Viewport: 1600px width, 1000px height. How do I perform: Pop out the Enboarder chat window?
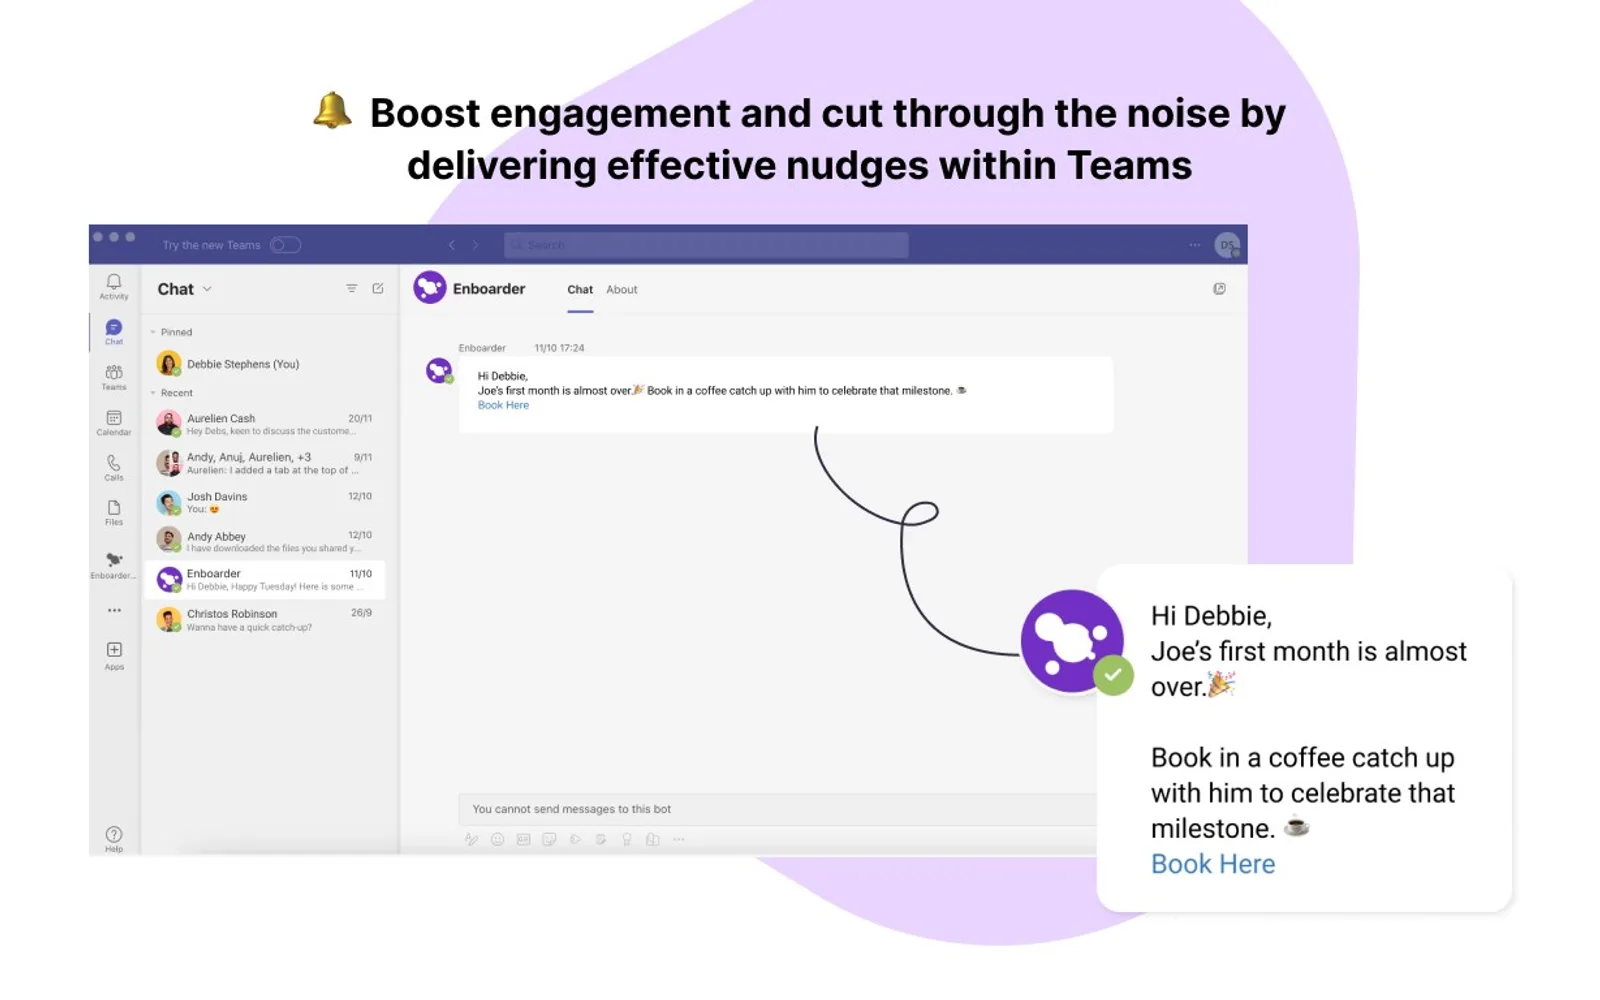(x=1219, y=289)
